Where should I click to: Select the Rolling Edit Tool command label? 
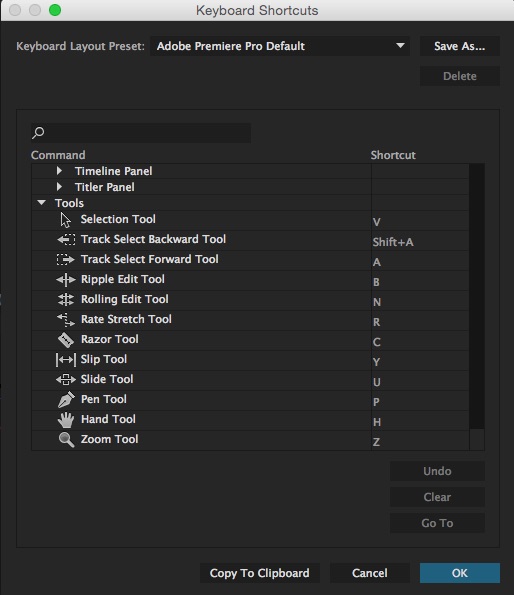click(x=124, y=299)
